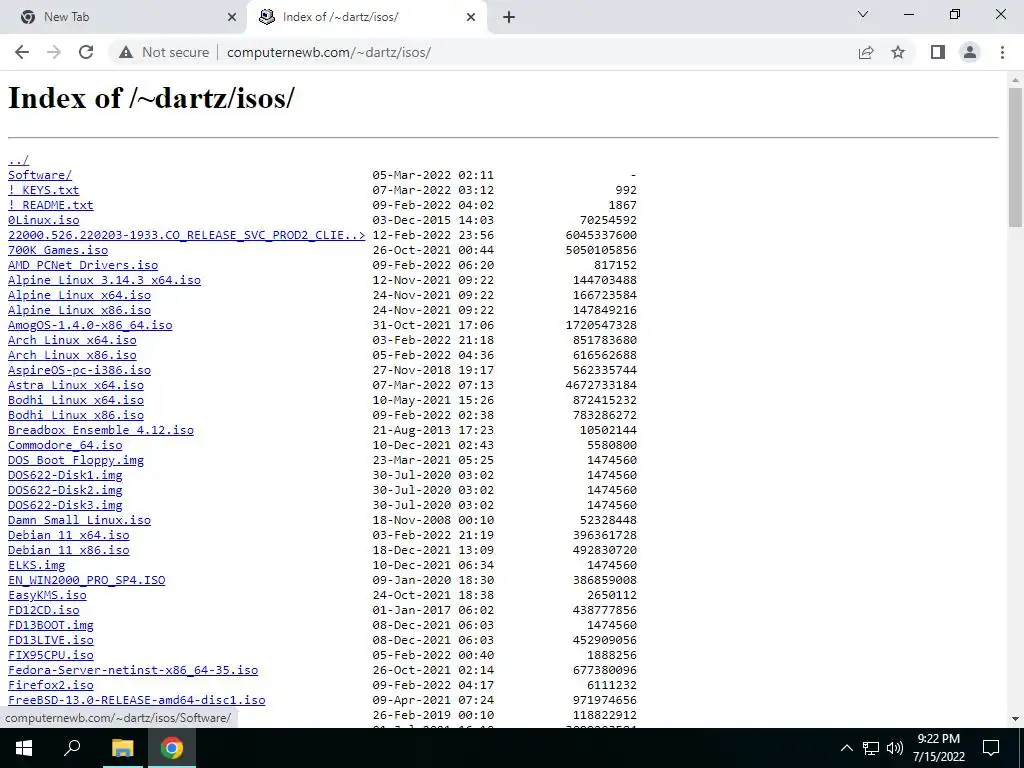Reload the current page

pos(86,52)
